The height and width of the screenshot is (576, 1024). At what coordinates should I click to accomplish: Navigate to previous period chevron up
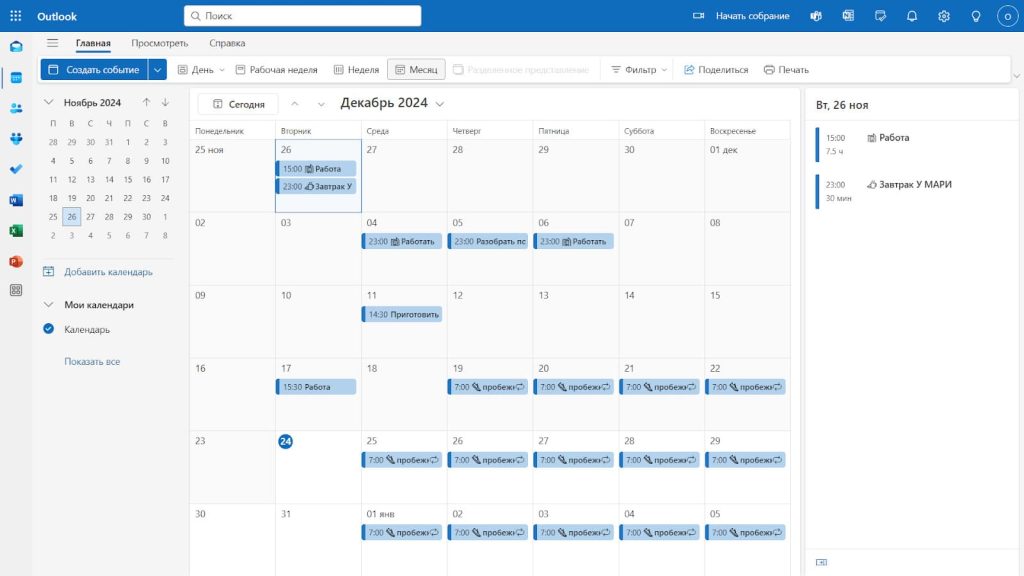pos(295,104)
